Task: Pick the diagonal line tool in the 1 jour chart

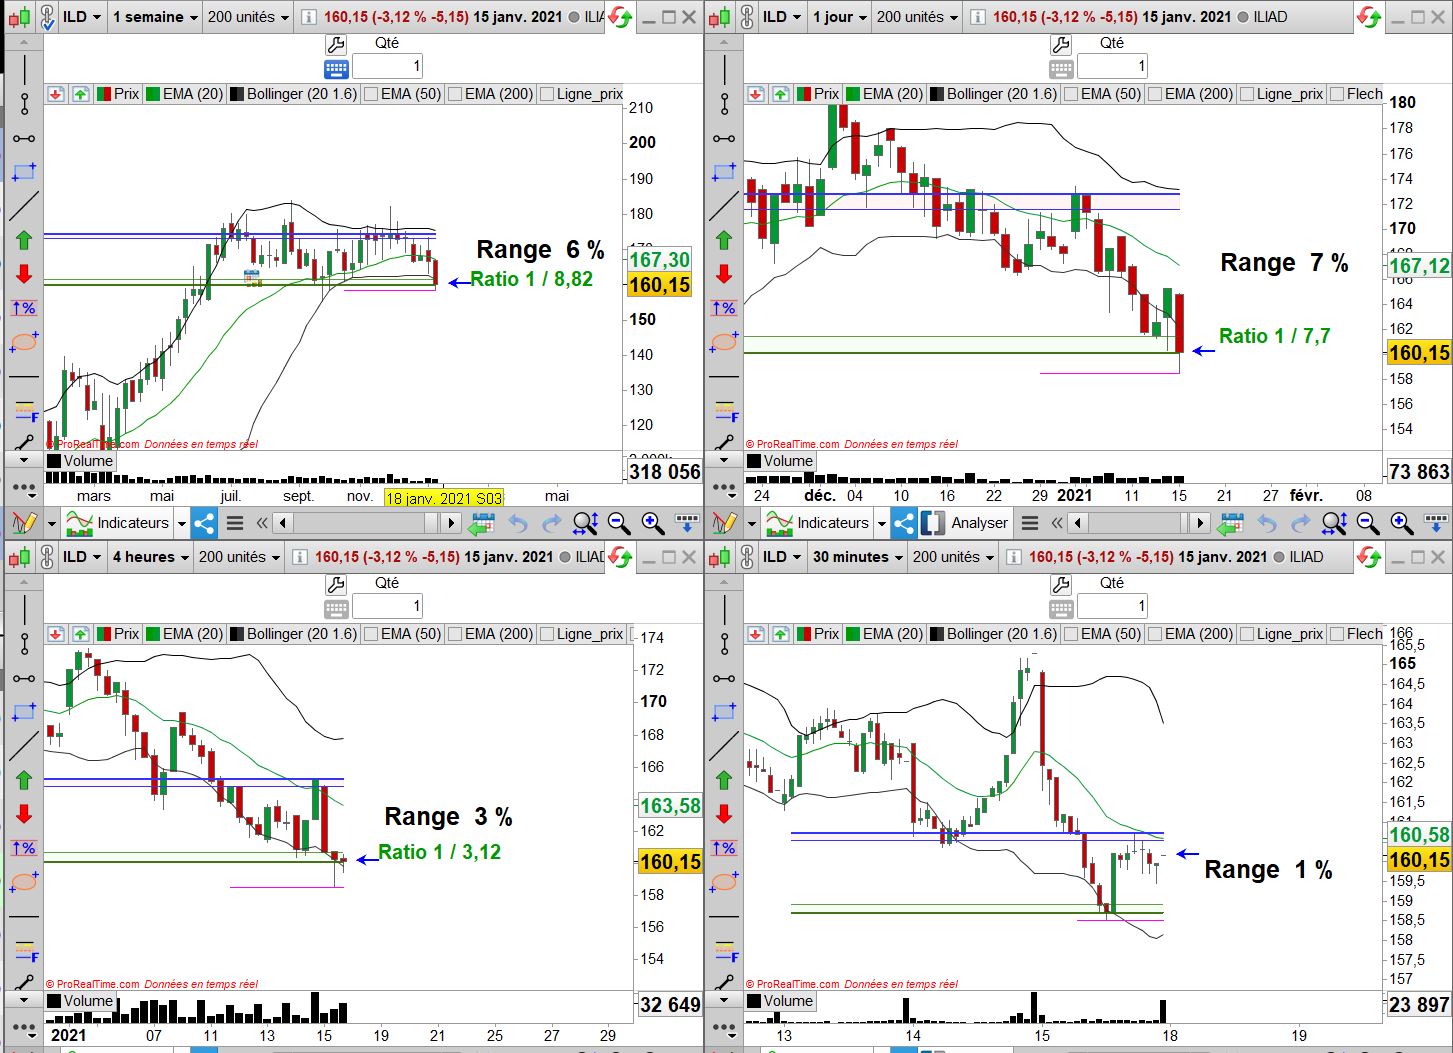Action: 724,206
